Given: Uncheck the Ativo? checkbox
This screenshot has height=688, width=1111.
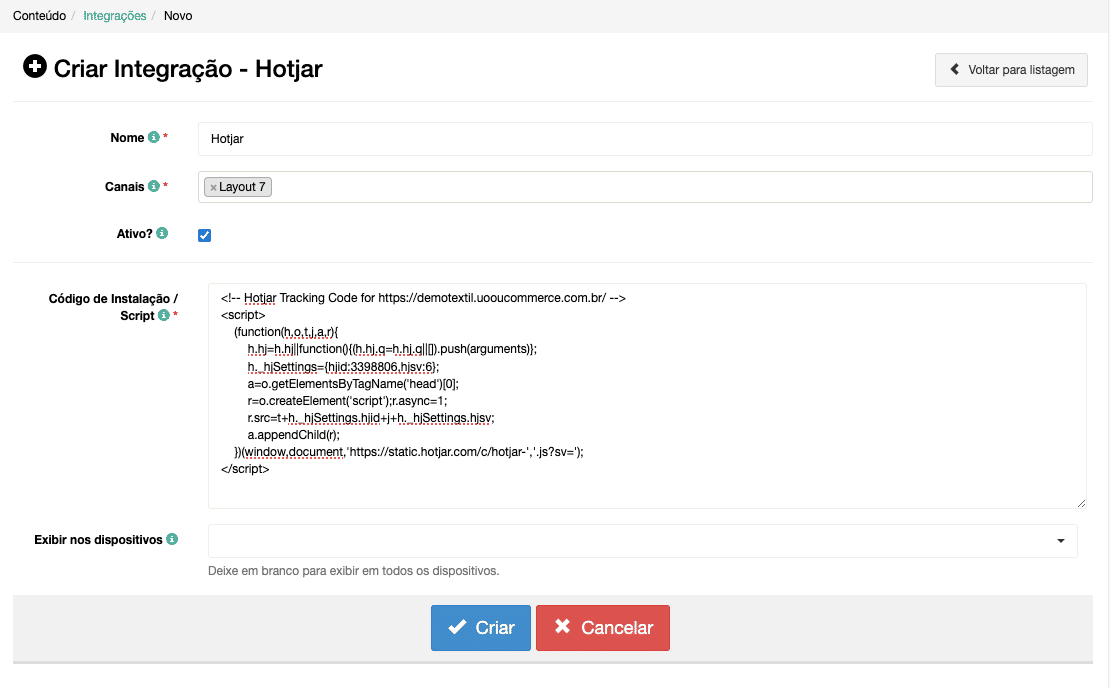Looking at the screenshot, I should 205,235.
